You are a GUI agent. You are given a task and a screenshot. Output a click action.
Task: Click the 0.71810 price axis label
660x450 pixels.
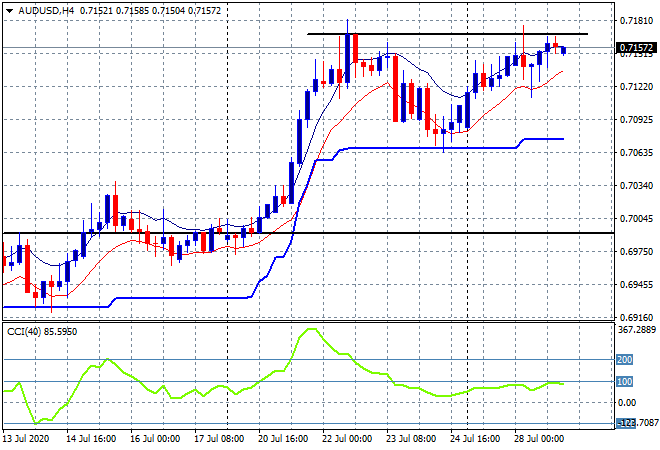[636, 21]
